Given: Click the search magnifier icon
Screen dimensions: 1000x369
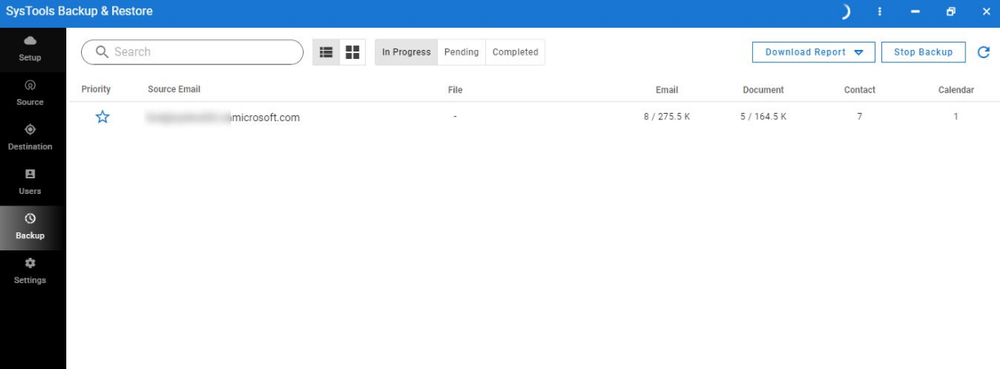Looking at the screenshot, I should pos(101,52).
